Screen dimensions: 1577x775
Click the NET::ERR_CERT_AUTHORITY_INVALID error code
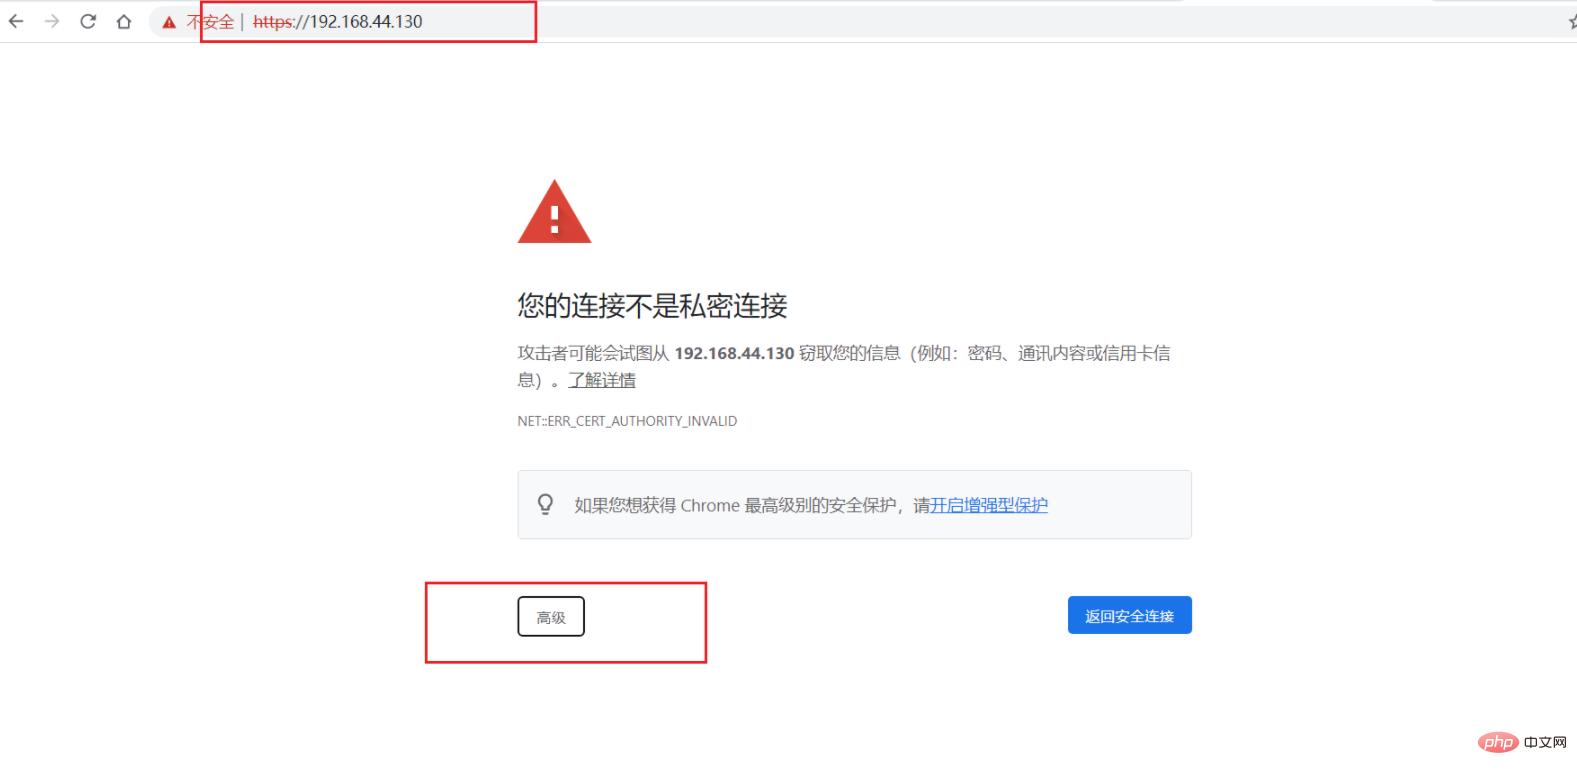tap(627, 421)
